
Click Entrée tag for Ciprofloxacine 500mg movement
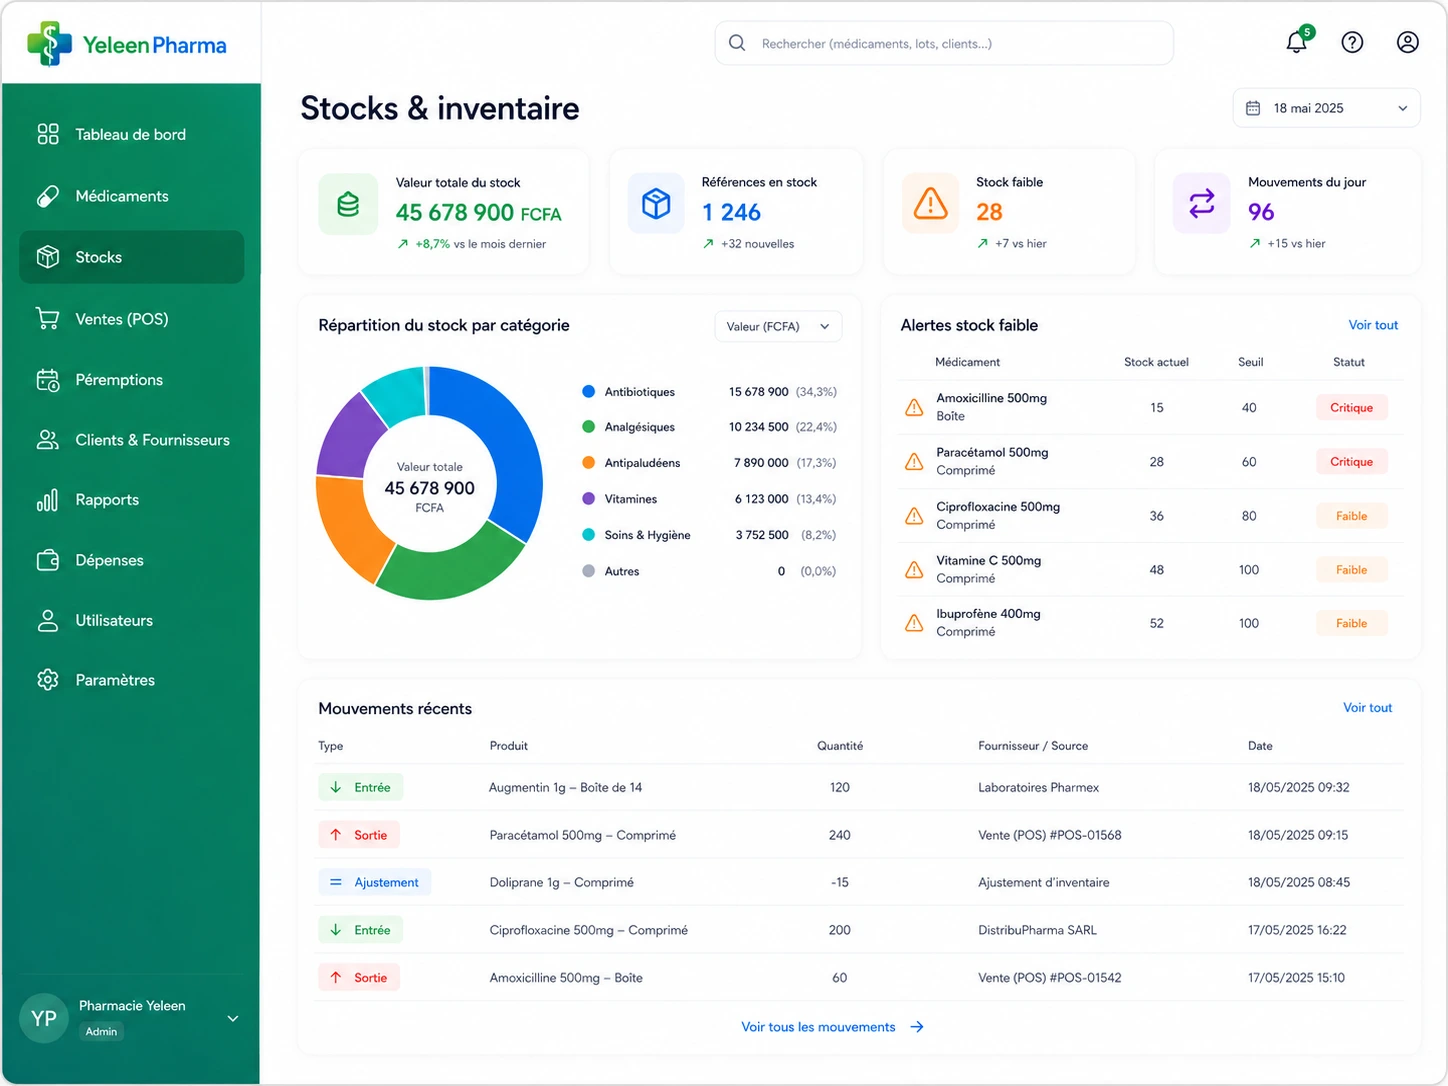[x=361, y=930]
